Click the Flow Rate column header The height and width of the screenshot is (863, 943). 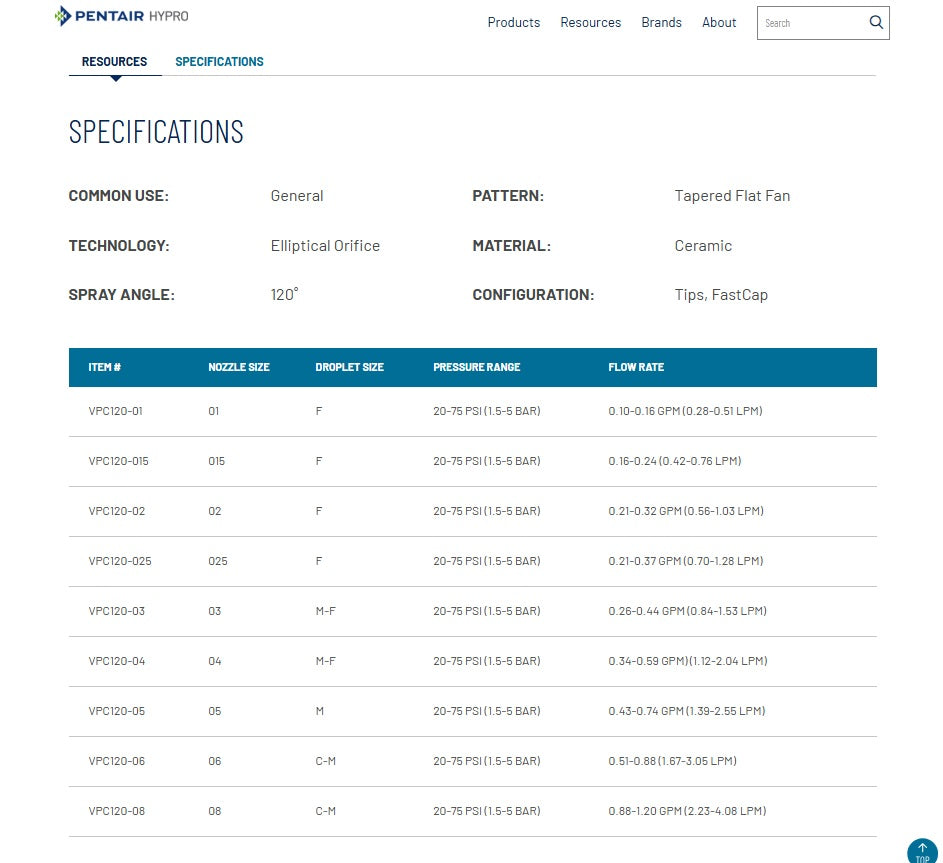635,367
